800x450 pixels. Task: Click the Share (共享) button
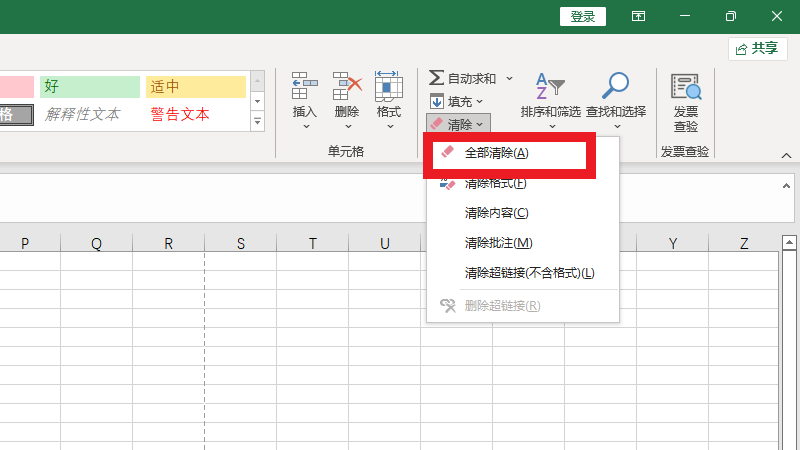[x=757, y=48]
